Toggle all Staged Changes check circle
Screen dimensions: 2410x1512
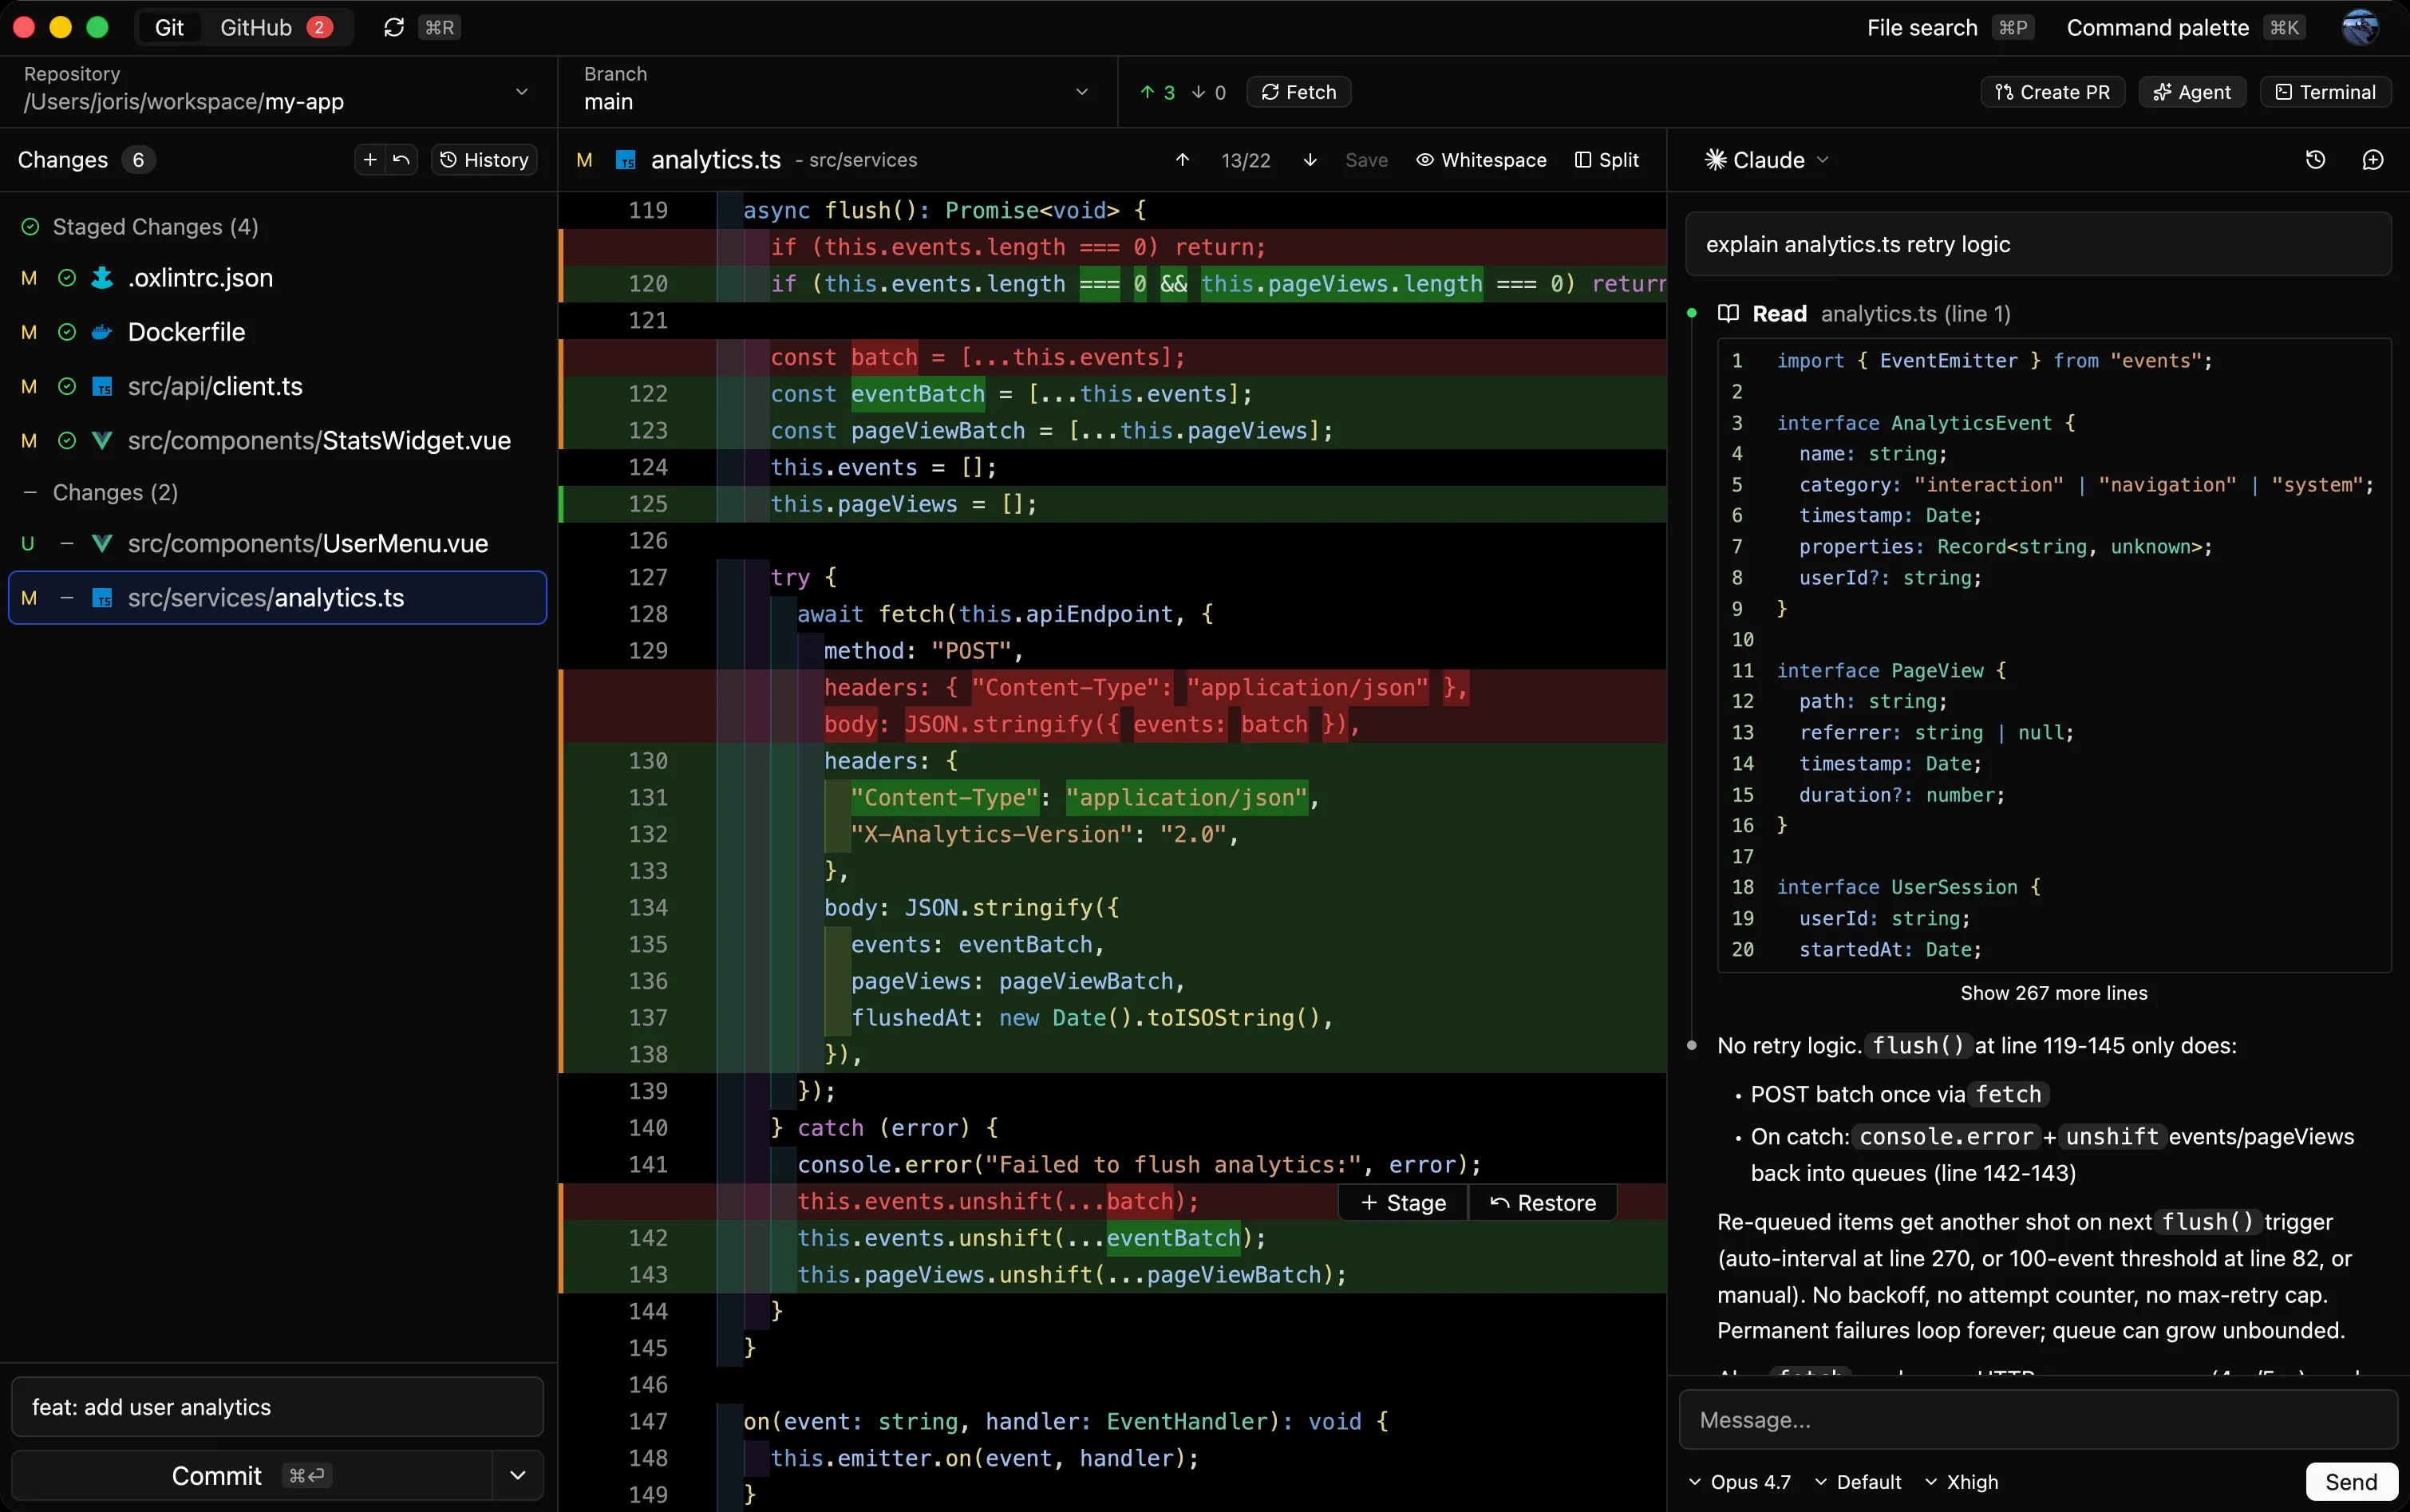(x=30, y=227)
